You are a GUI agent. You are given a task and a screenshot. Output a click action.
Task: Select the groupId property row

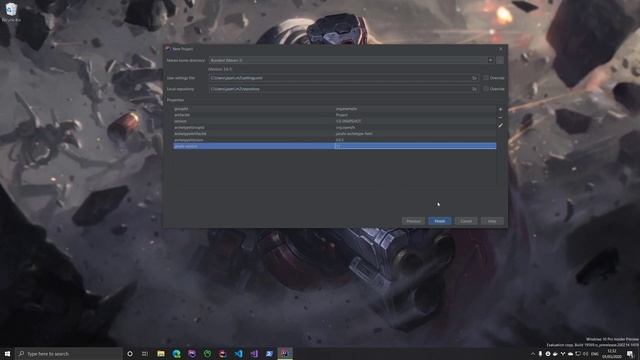[x=335, y=109]
